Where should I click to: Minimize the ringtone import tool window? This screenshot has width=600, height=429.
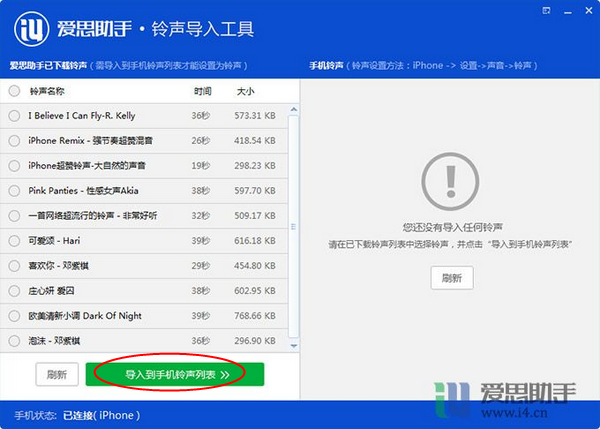coord(568,11)
